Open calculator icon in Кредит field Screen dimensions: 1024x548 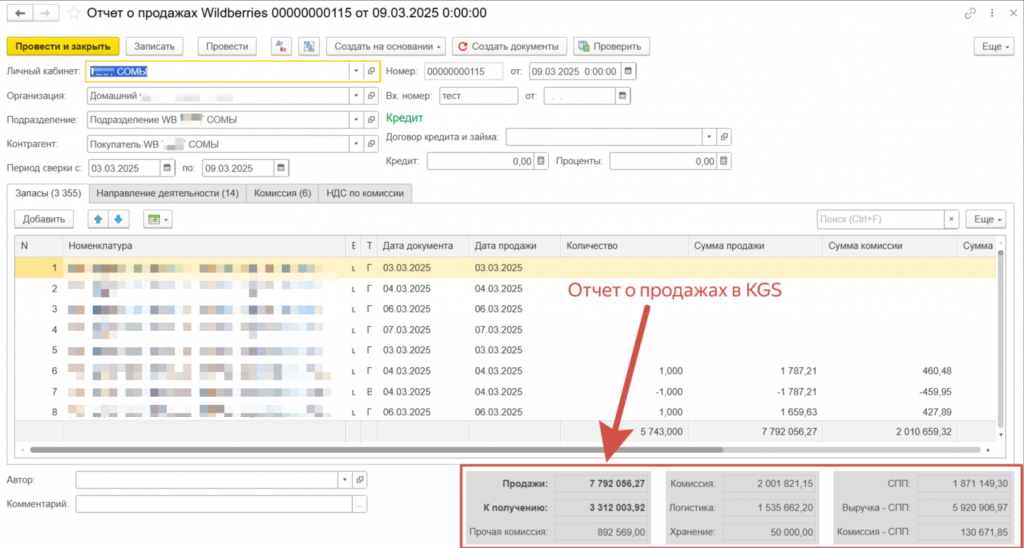coord(541,161)
